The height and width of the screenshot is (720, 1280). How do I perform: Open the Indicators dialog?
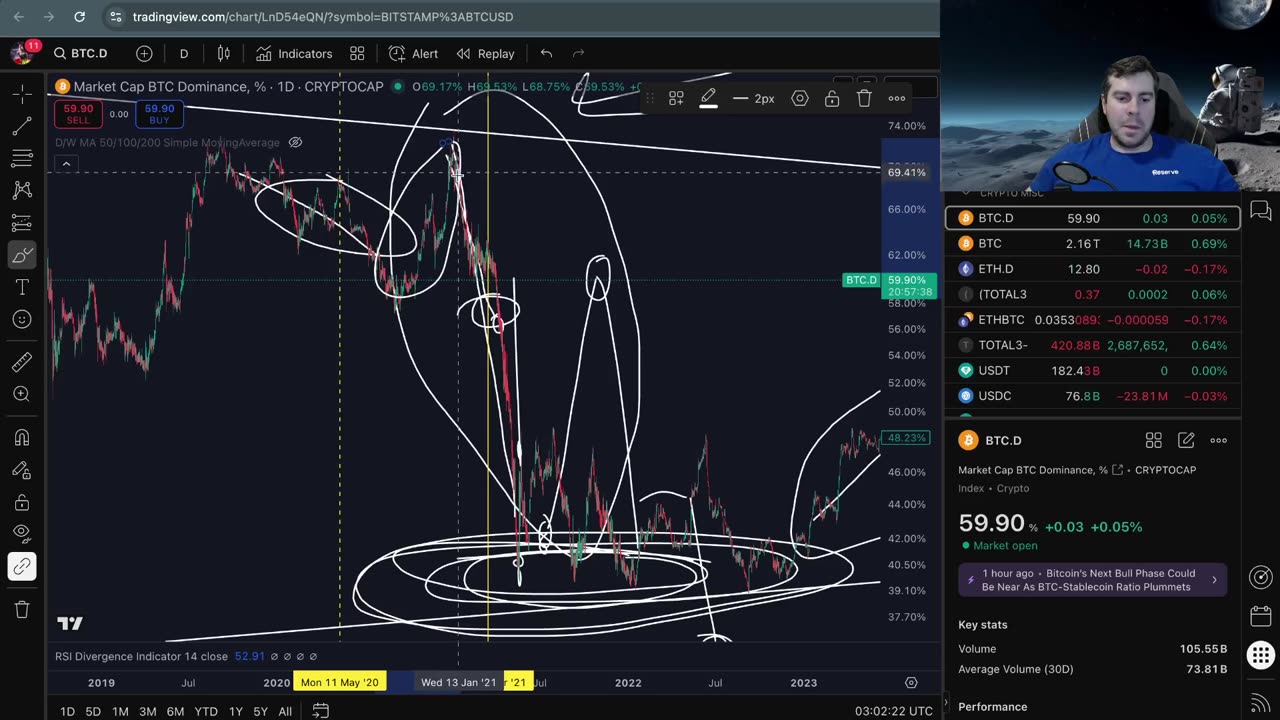(294, 54)
